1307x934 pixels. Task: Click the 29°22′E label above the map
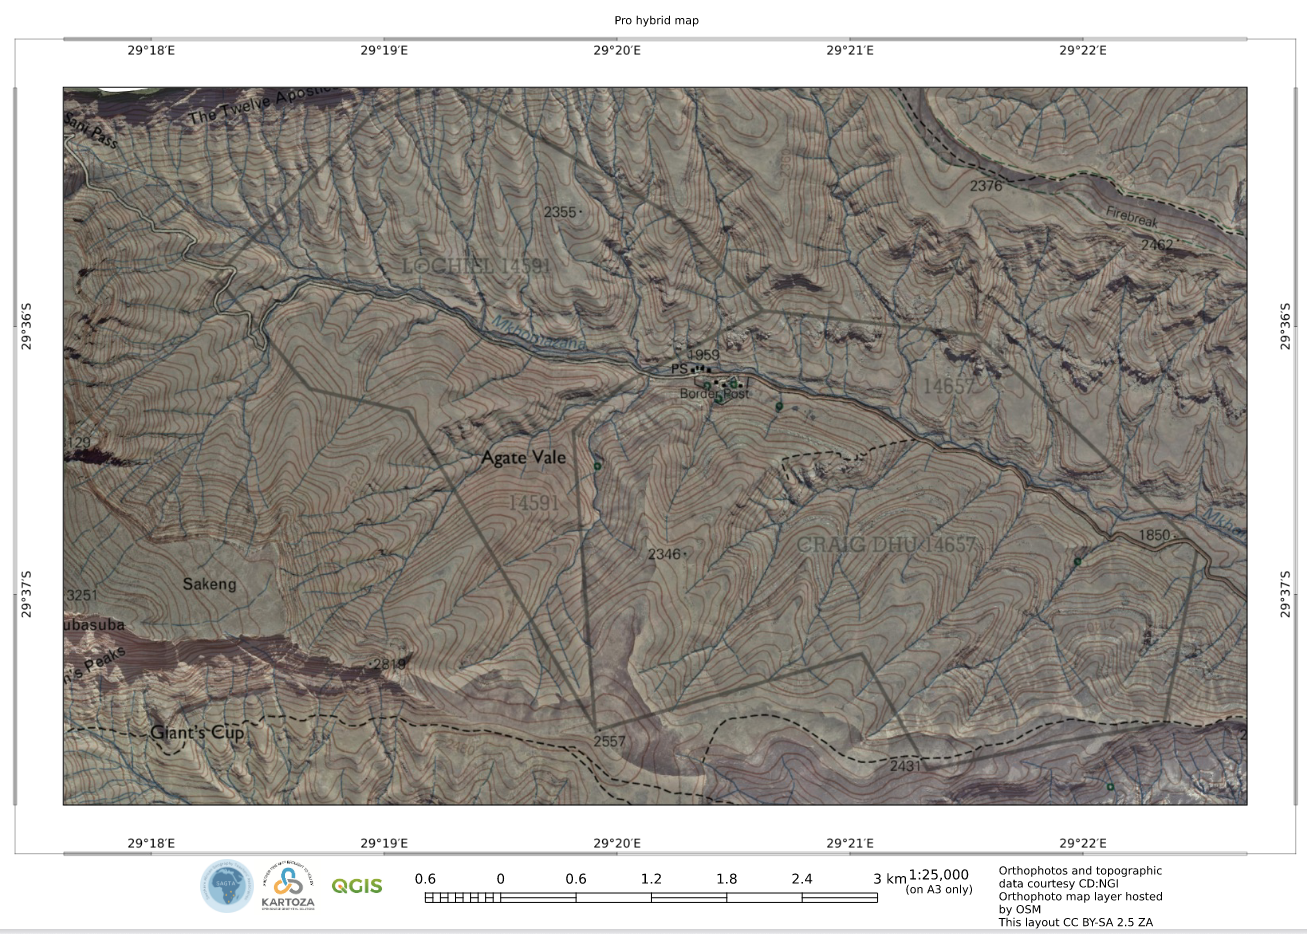[x=1083, y=50]
